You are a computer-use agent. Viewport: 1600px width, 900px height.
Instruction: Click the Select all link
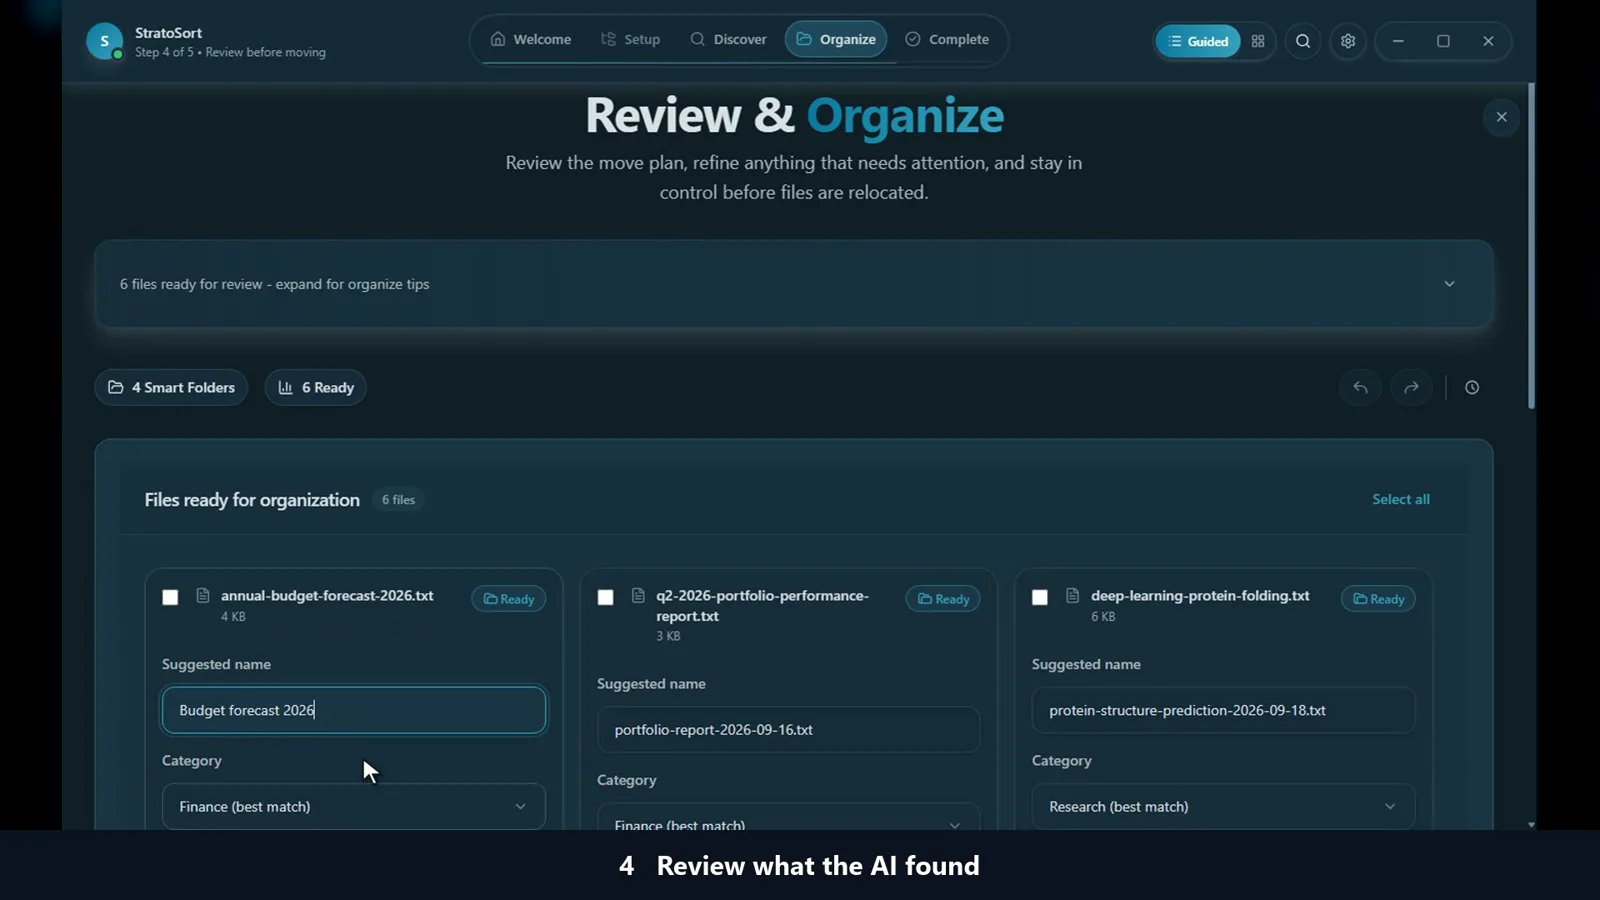click(x=1400, y=499)
